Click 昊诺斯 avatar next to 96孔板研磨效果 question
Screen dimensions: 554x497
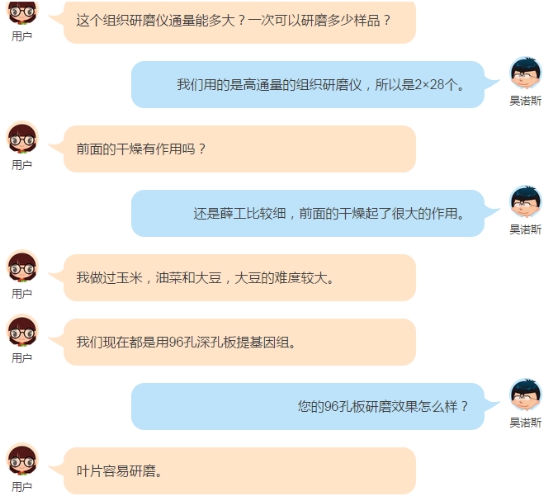point(525,395)
